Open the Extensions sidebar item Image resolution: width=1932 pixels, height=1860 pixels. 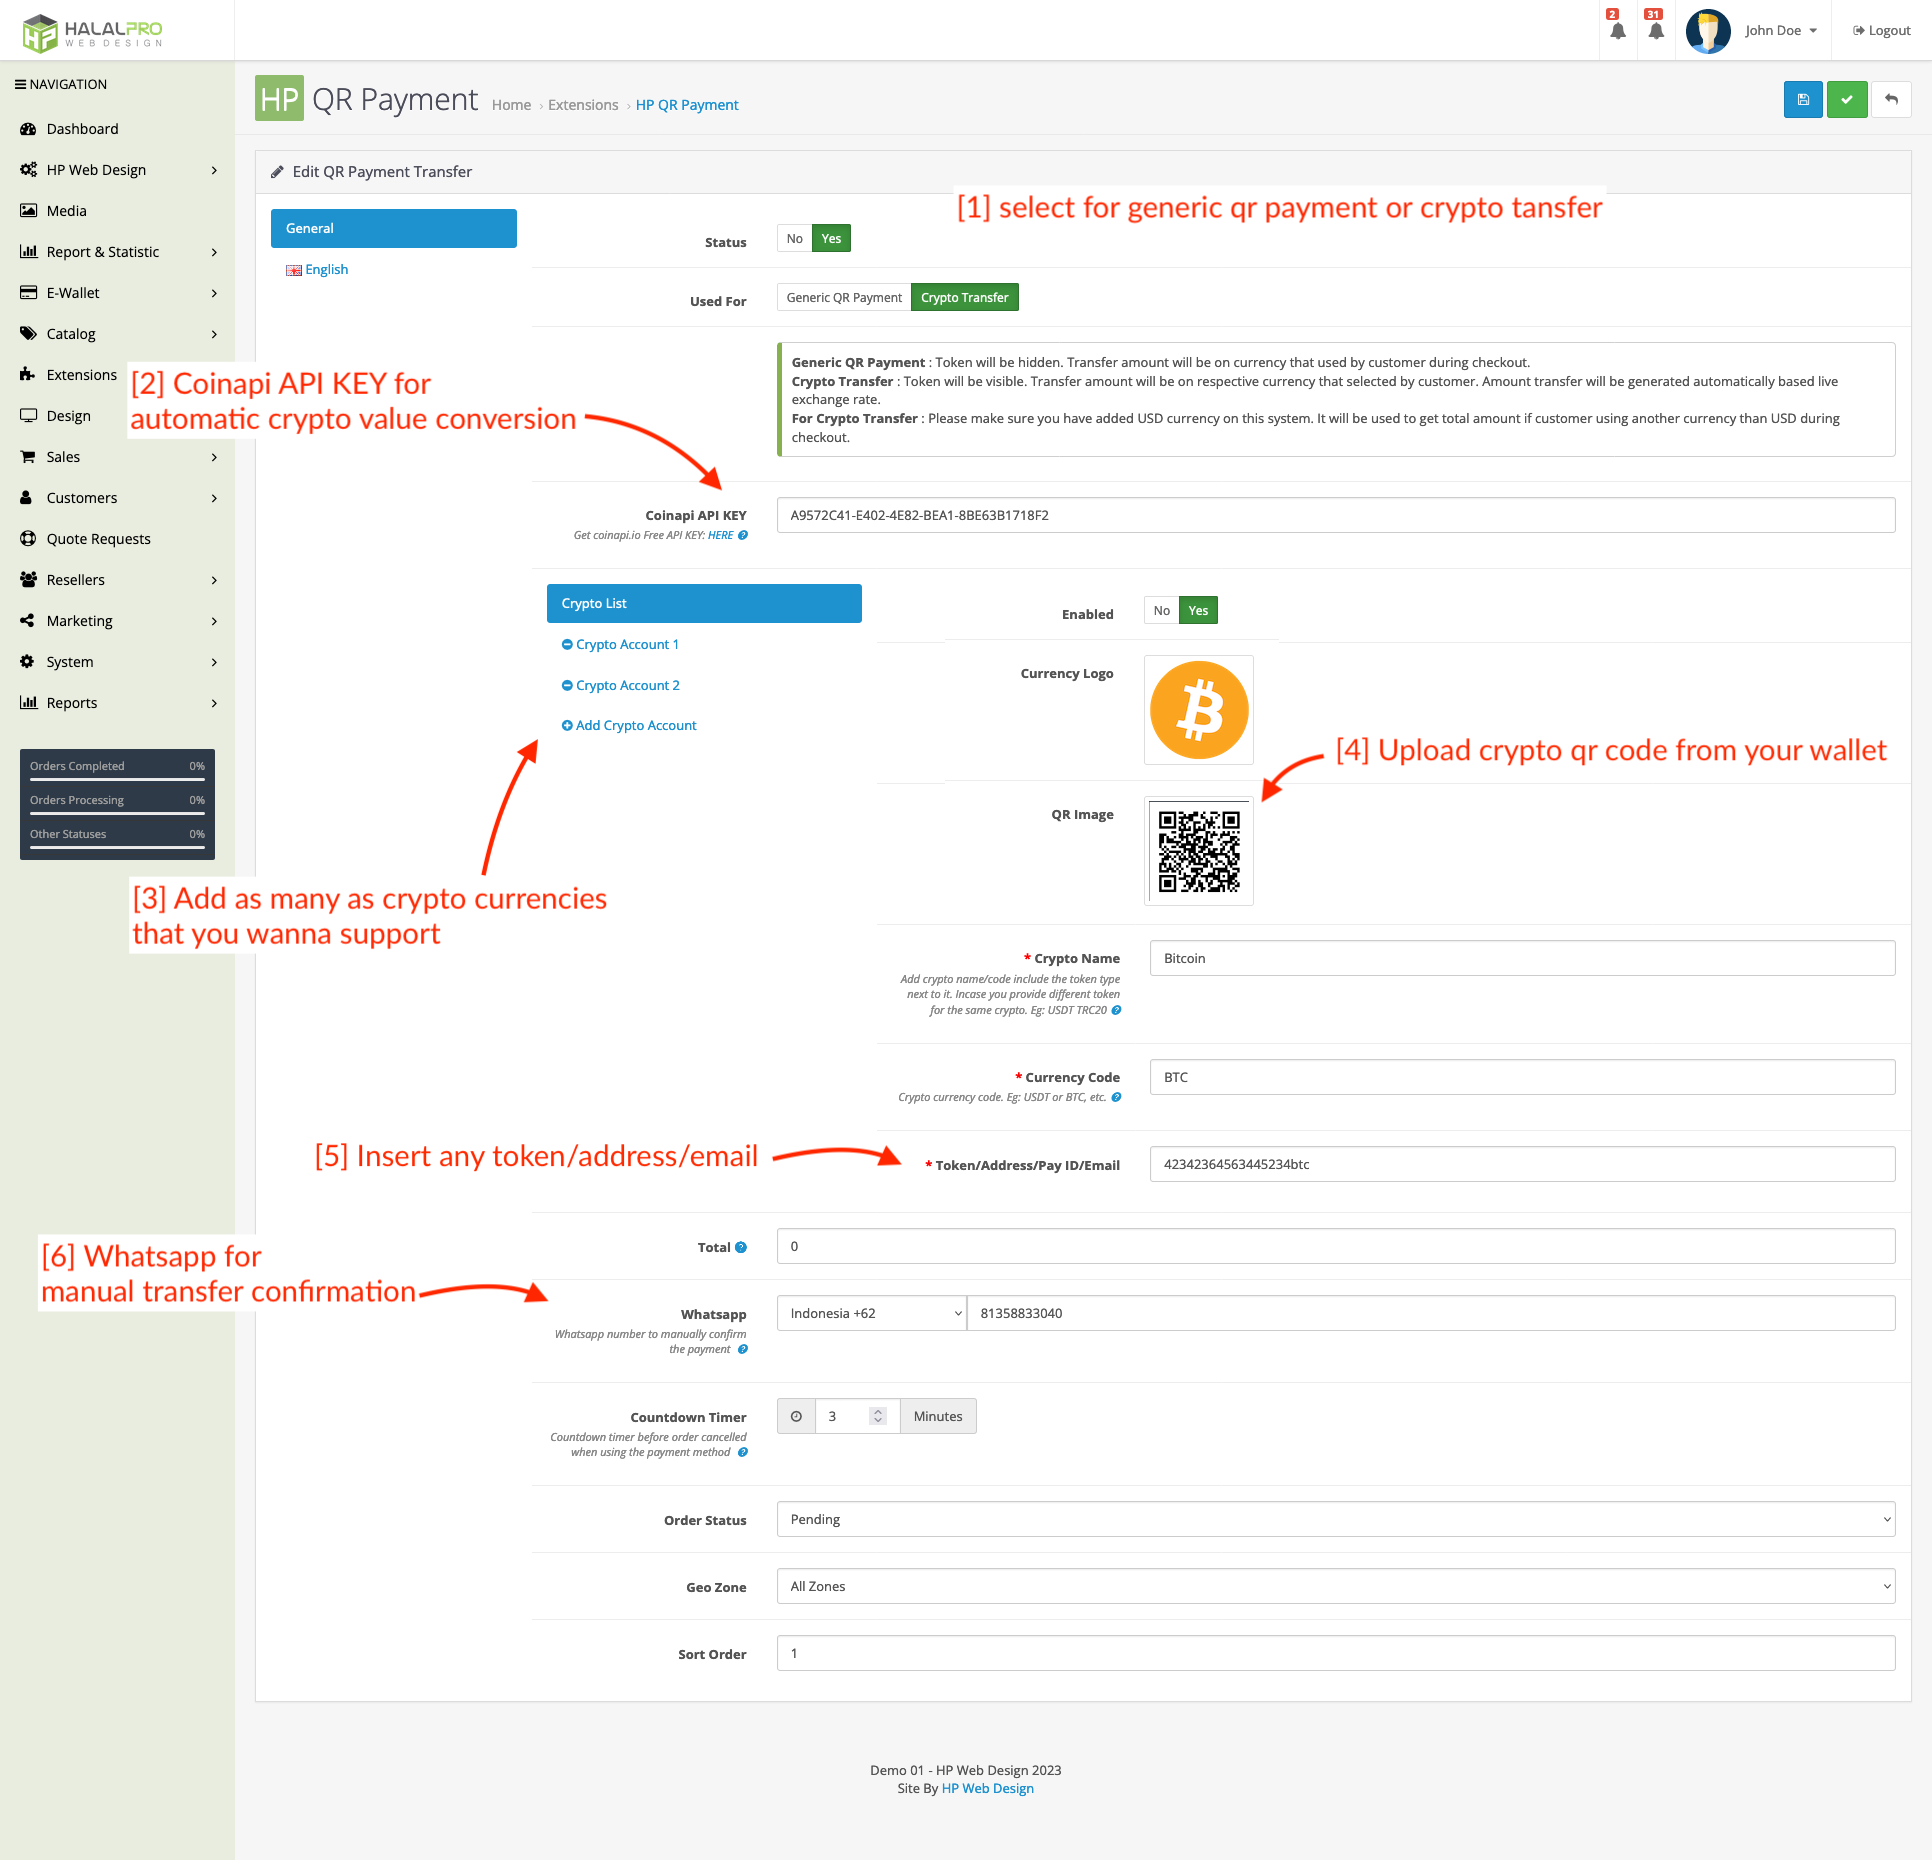83,374
